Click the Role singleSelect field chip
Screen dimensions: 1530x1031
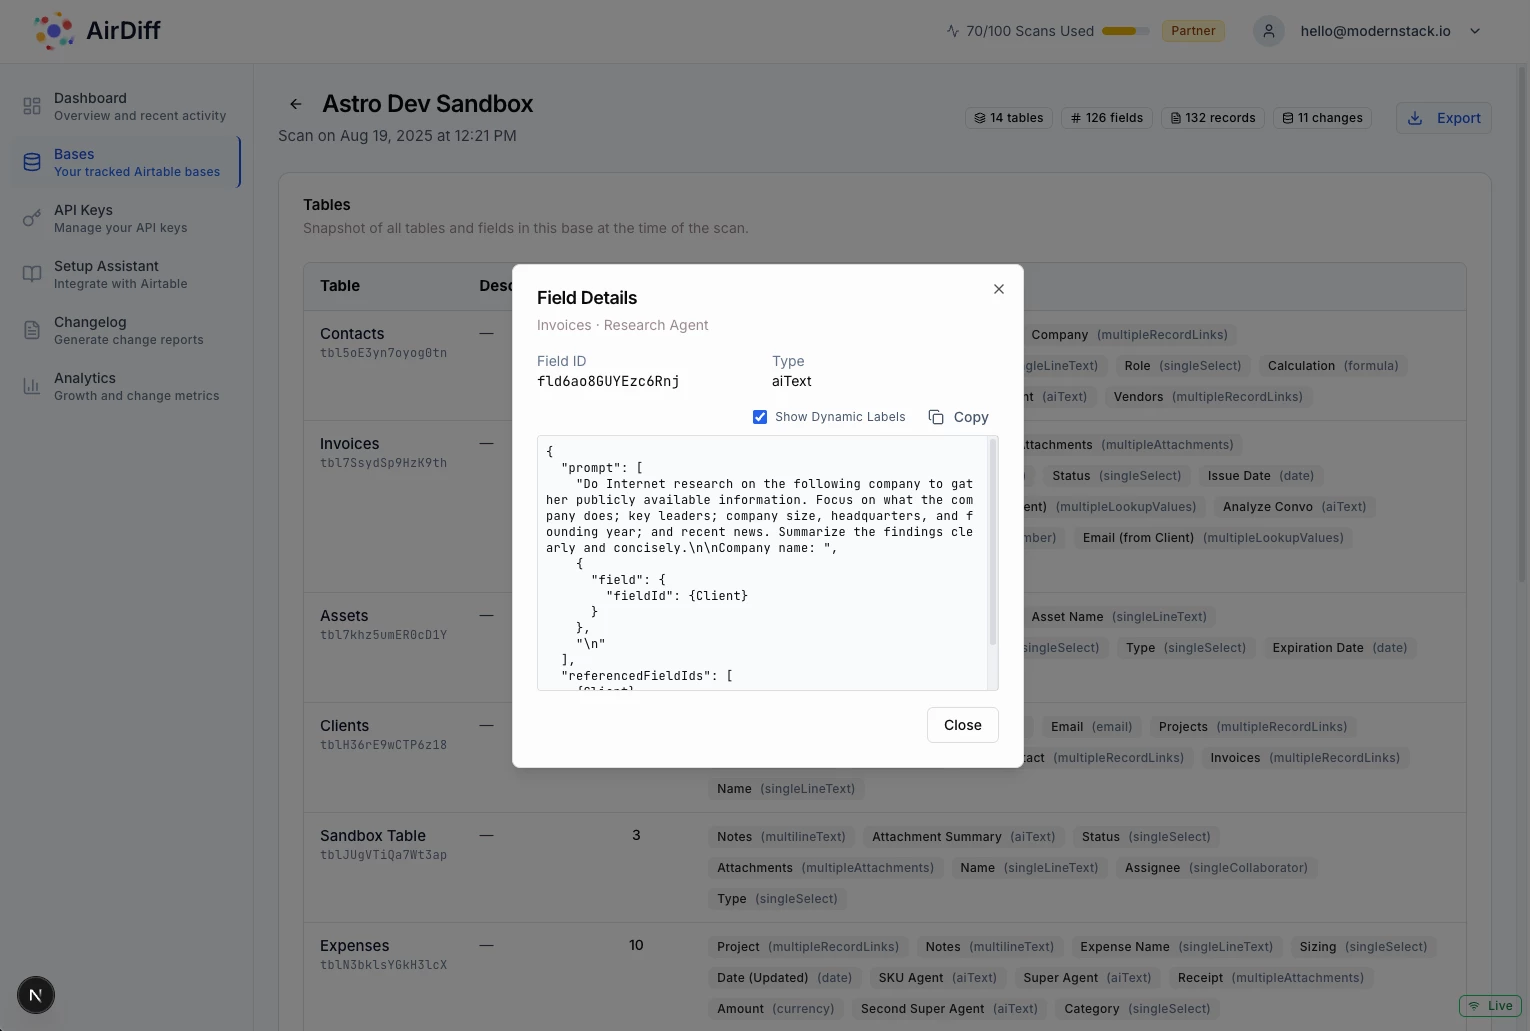click(x=1182, y=366)
